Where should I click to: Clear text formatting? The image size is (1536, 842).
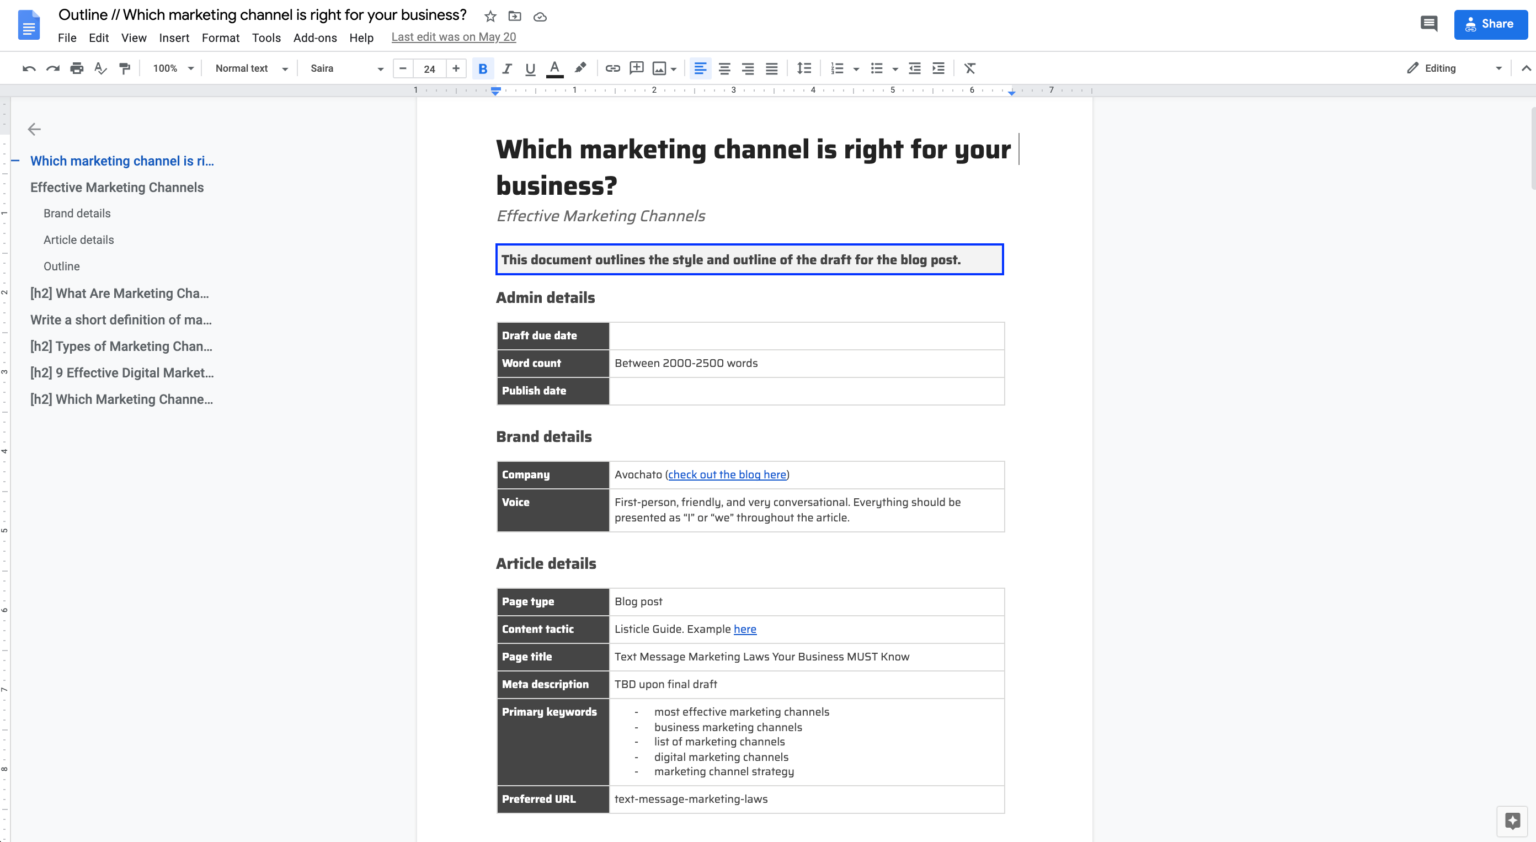coord(970,68)
